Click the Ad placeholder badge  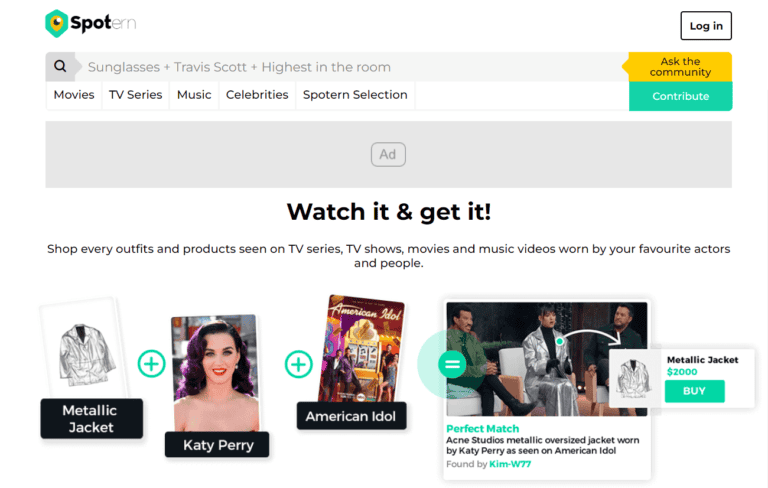[388, 154]
